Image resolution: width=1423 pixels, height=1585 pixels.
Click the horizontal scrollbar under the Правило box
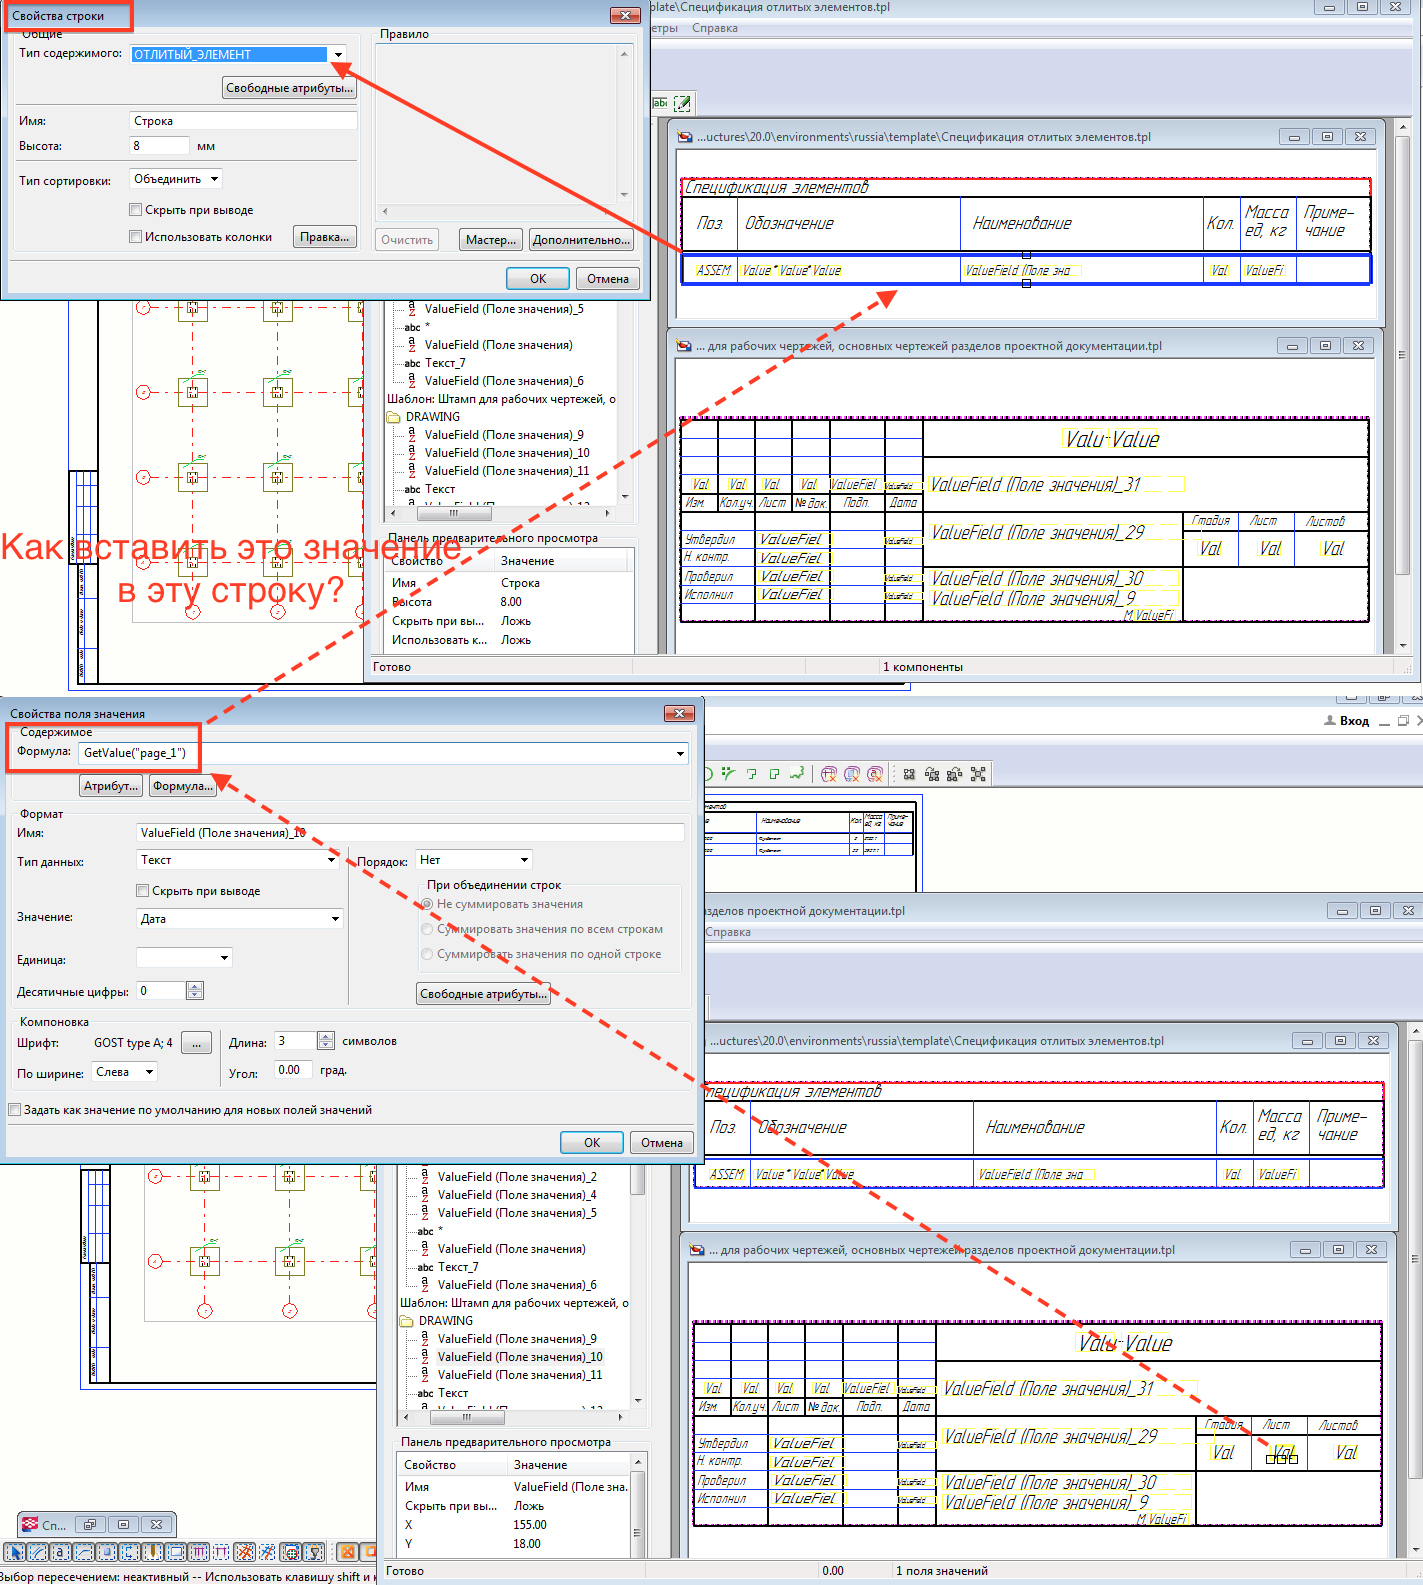[x=498, y=211]
